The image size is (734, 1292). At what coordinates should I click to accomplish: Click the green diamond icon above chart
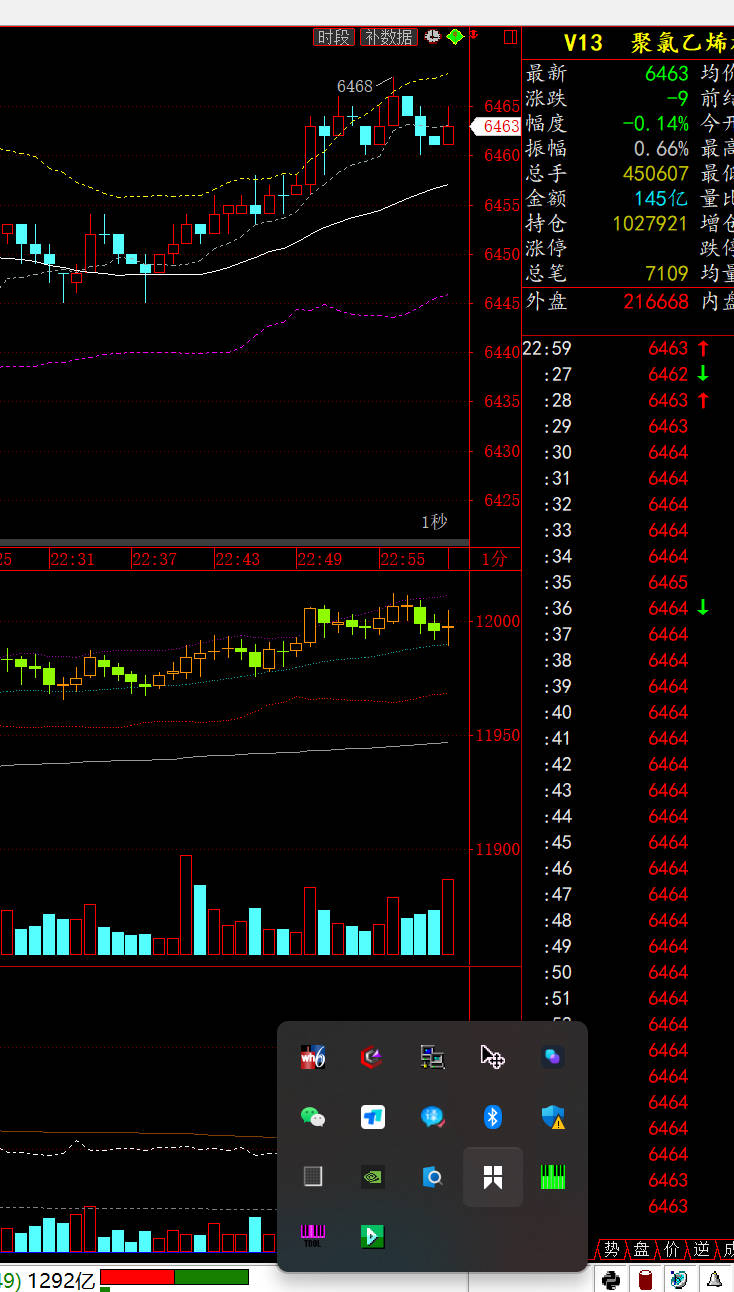[455, 37]
